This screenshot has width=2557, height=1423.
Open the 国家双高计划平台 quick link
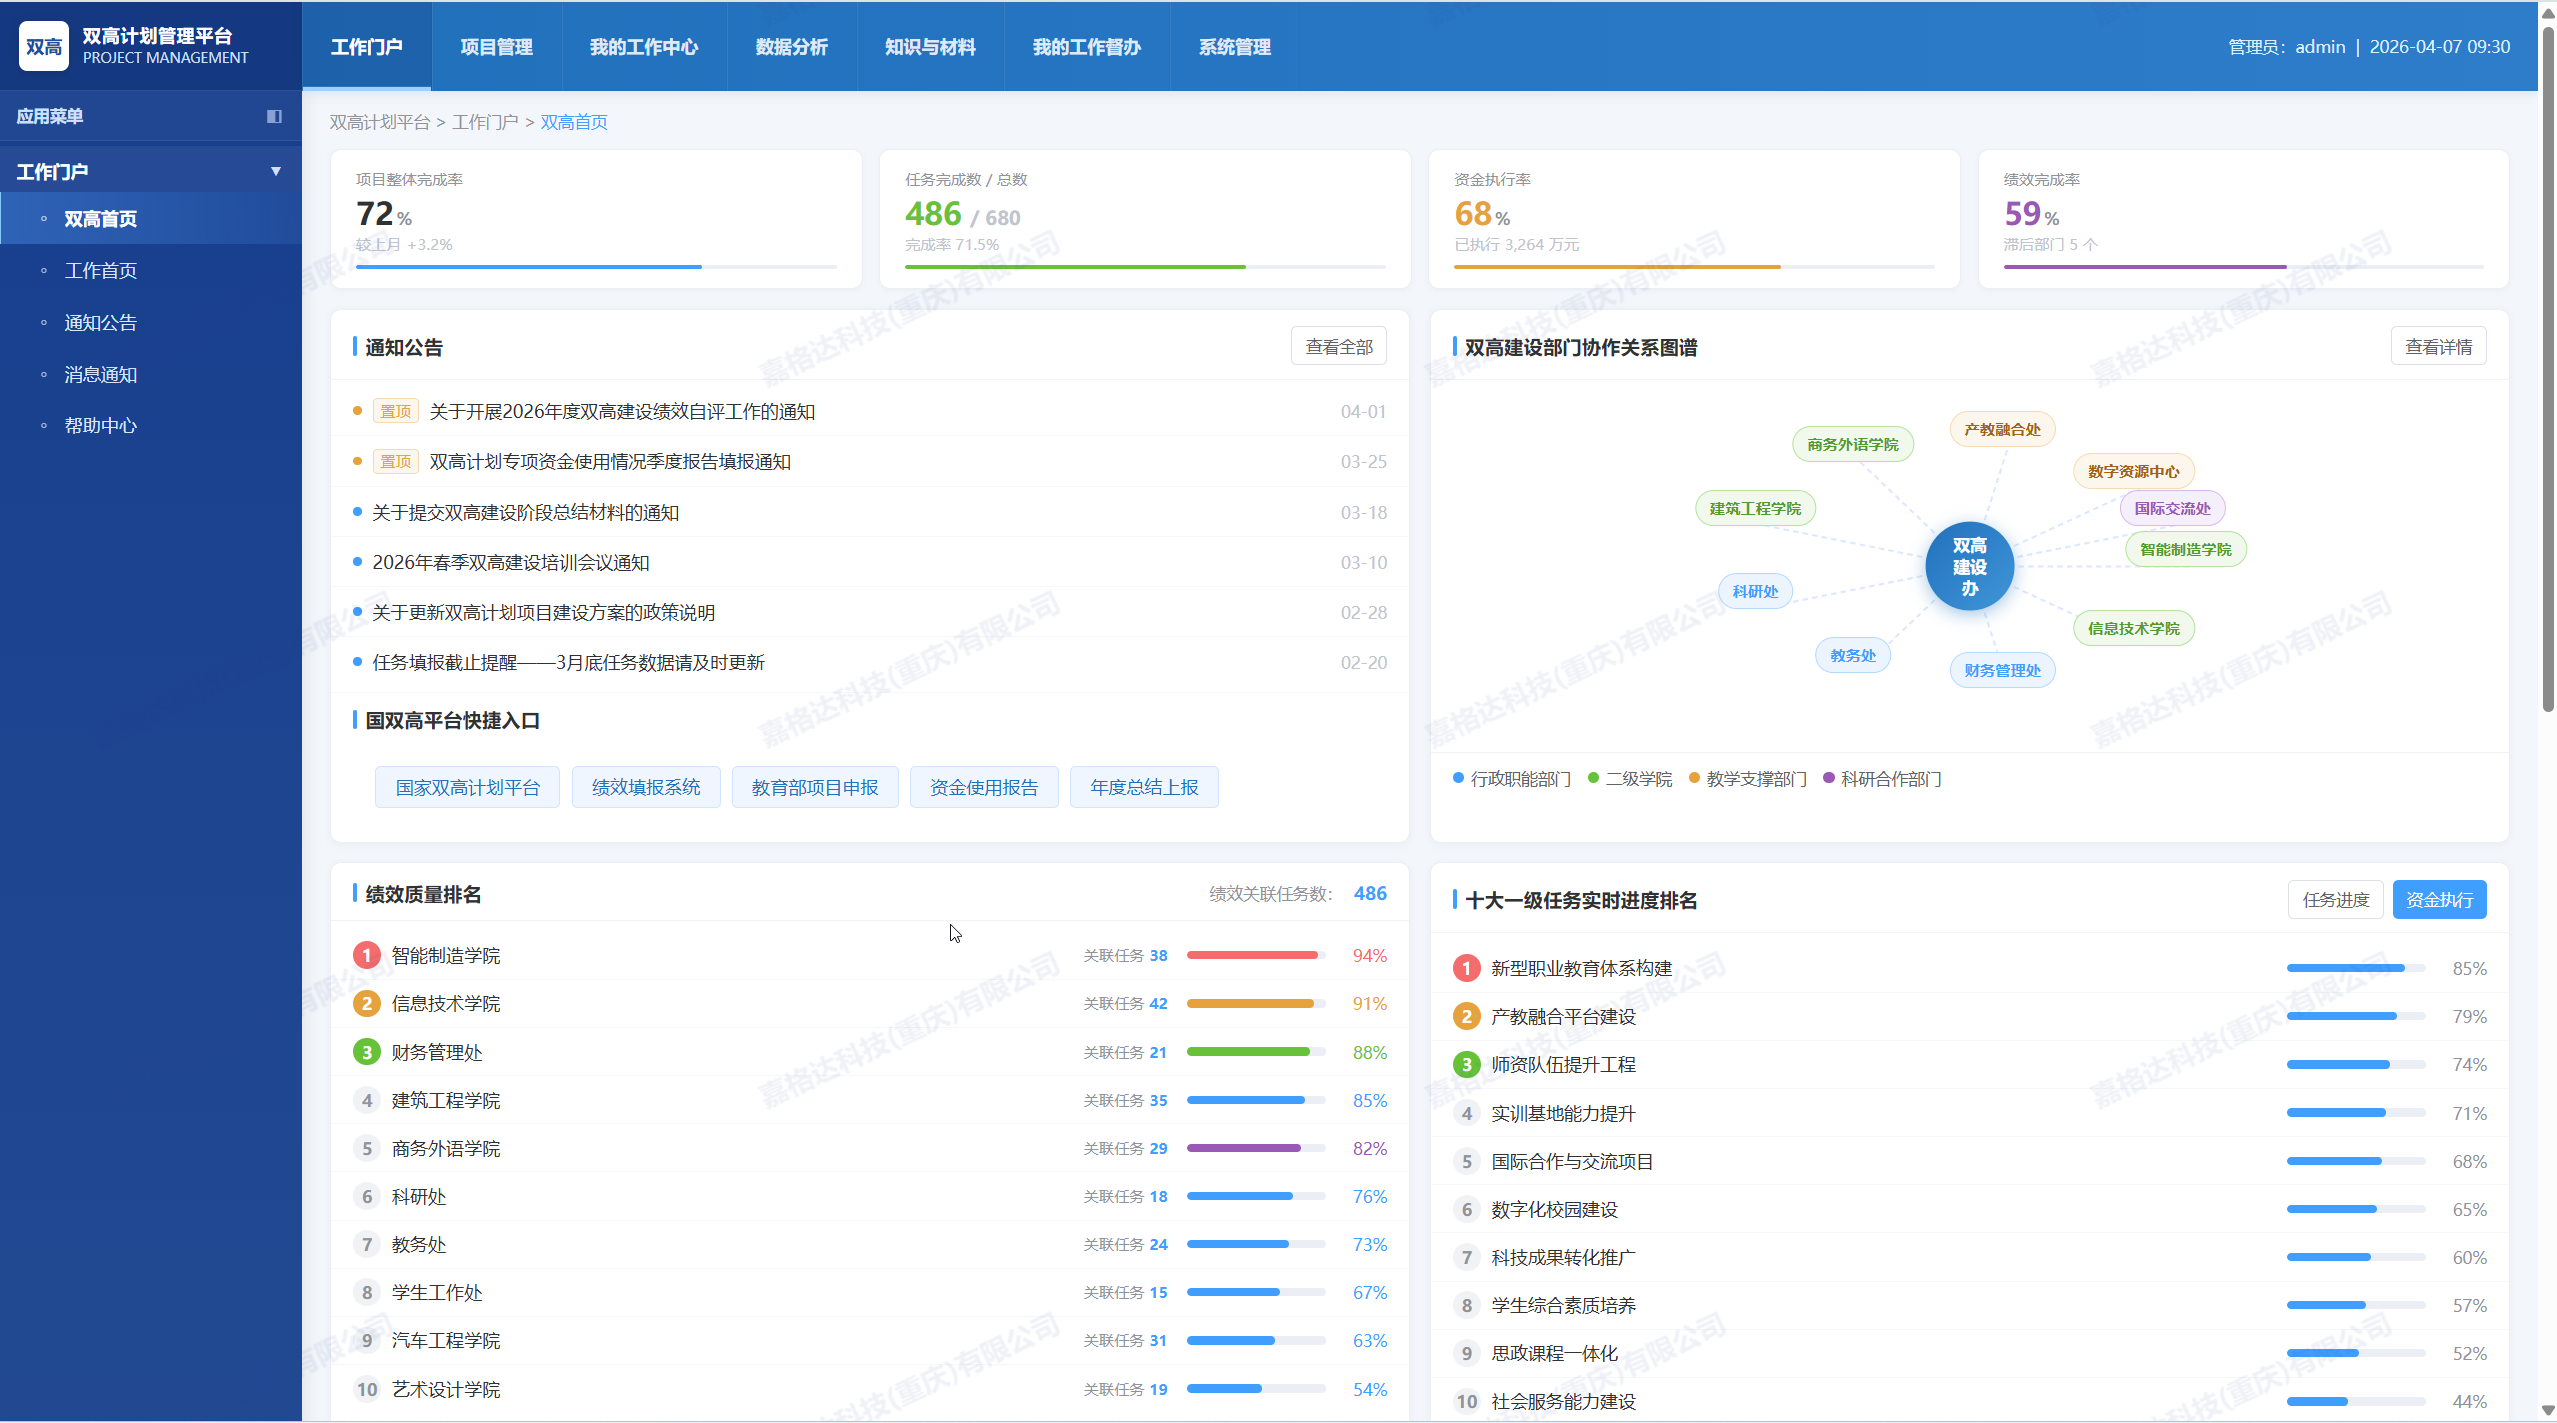click(x=466, y=786)
